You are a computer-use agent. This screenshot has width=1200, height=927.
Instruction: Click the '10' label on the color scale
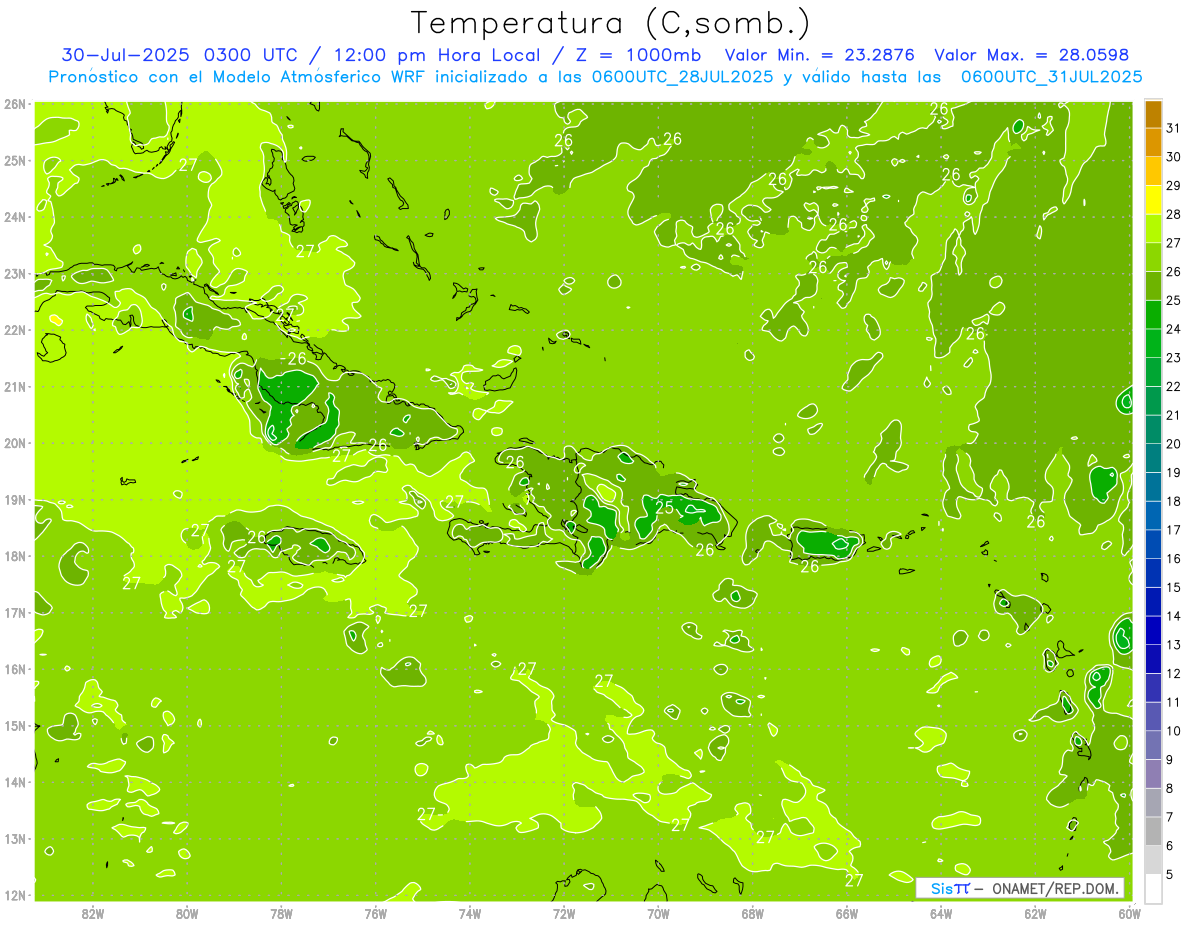point(1173,731)
